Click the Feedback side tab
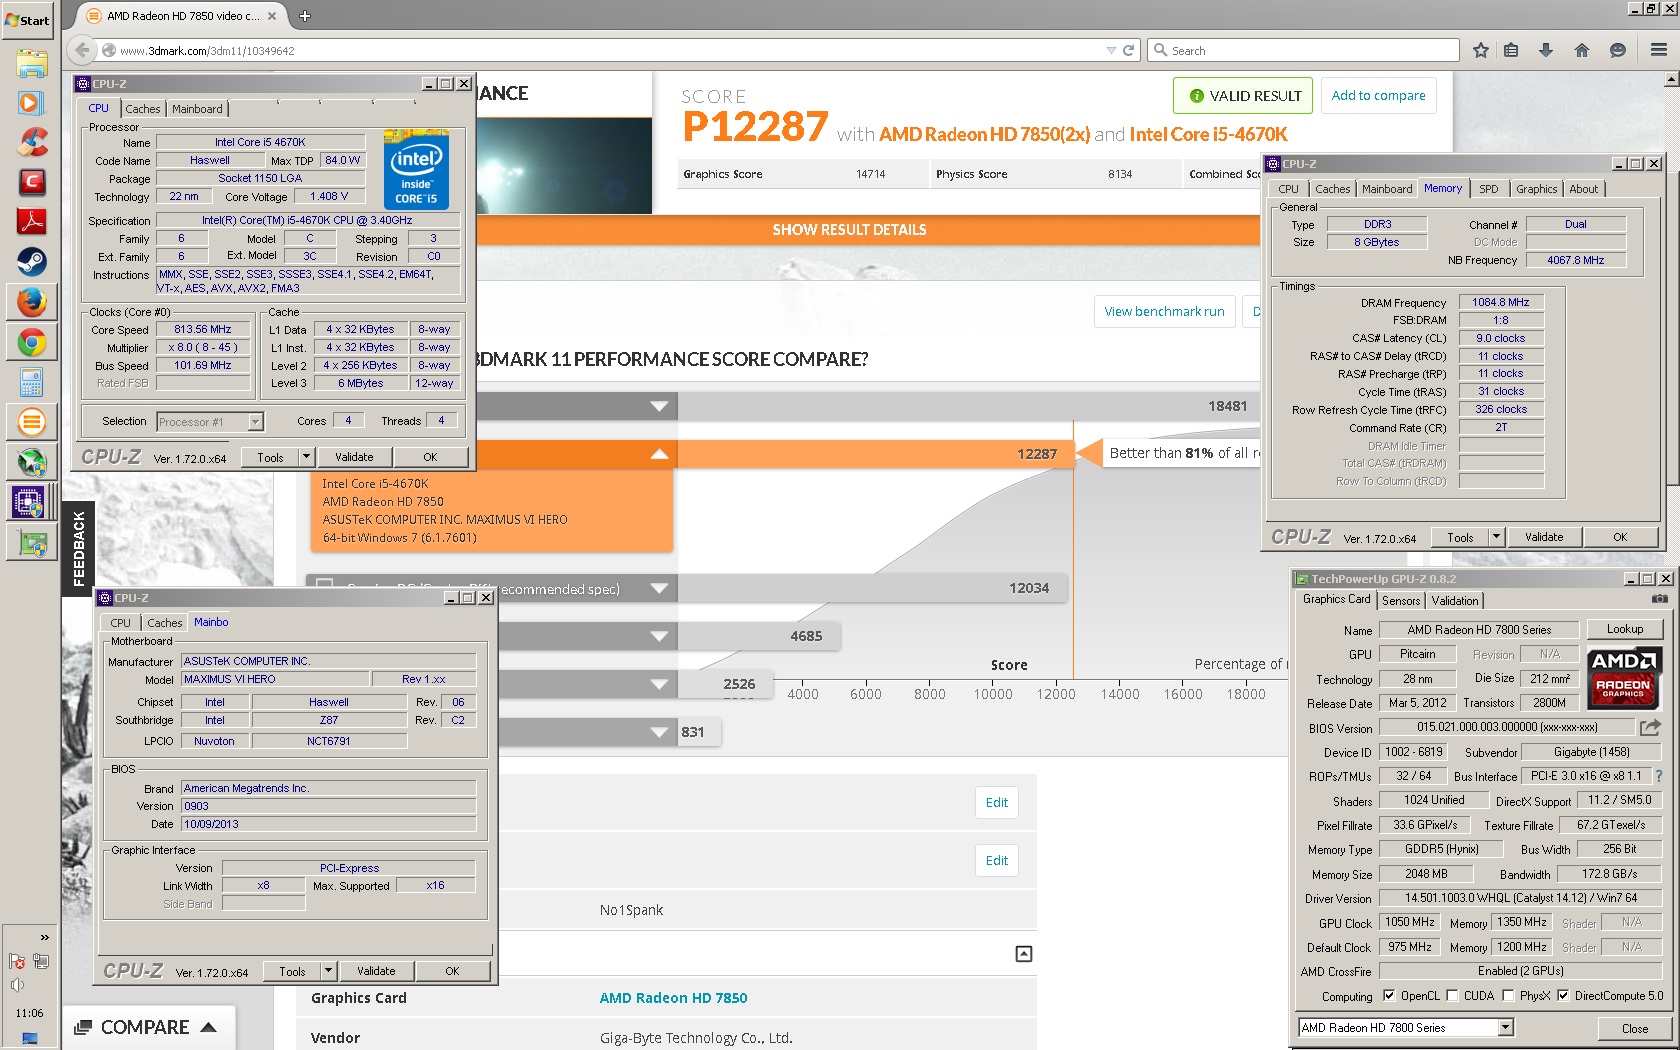Screen dimensions: 1680x1050 (x=79, y=548)
